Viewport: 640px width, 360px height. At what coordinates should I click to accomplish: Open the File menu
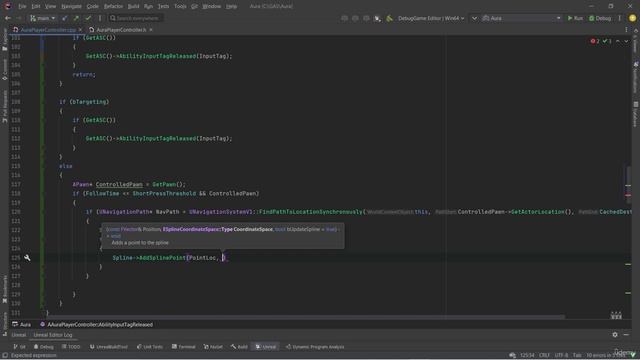click(22, 6)
